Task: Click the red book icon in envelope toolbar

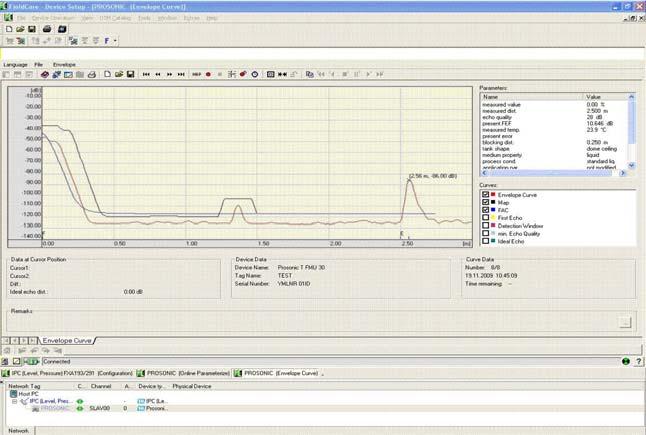Action: coord(45,74)
